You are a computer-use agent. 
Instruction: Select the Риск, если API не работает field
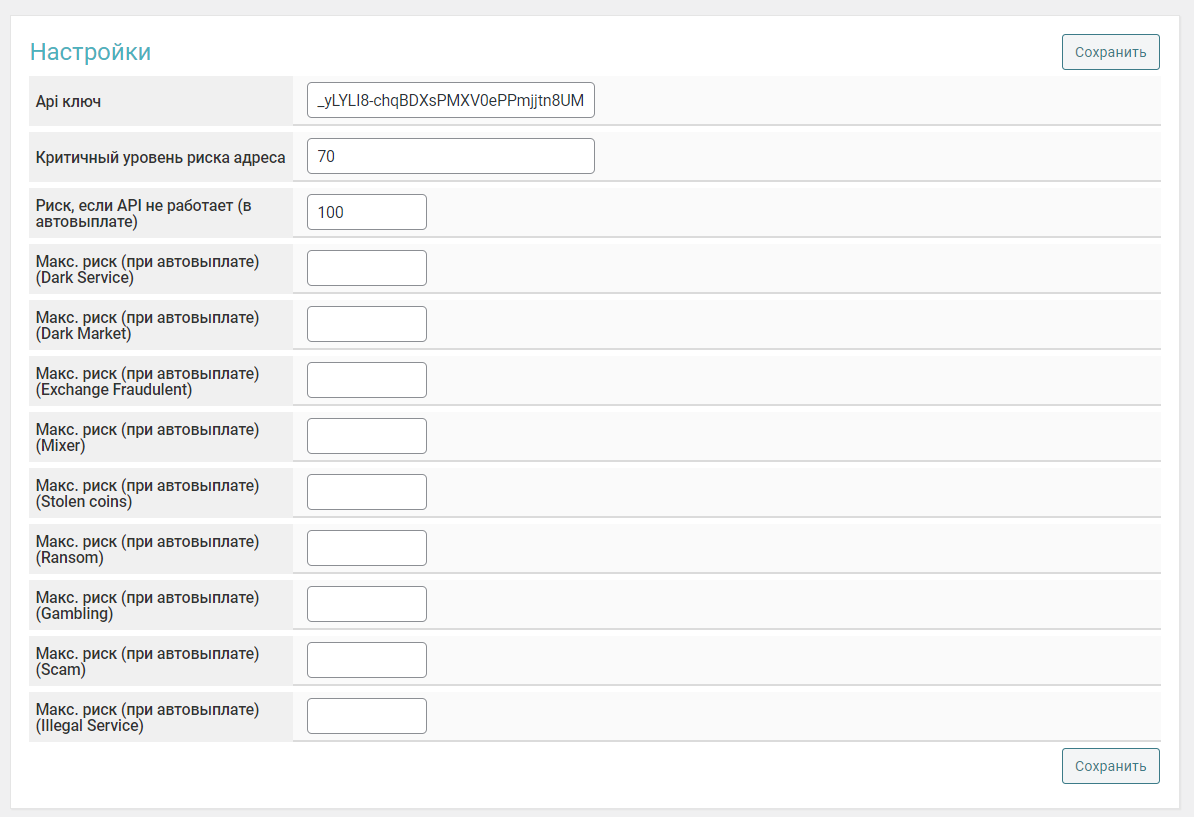click(366, 212)
